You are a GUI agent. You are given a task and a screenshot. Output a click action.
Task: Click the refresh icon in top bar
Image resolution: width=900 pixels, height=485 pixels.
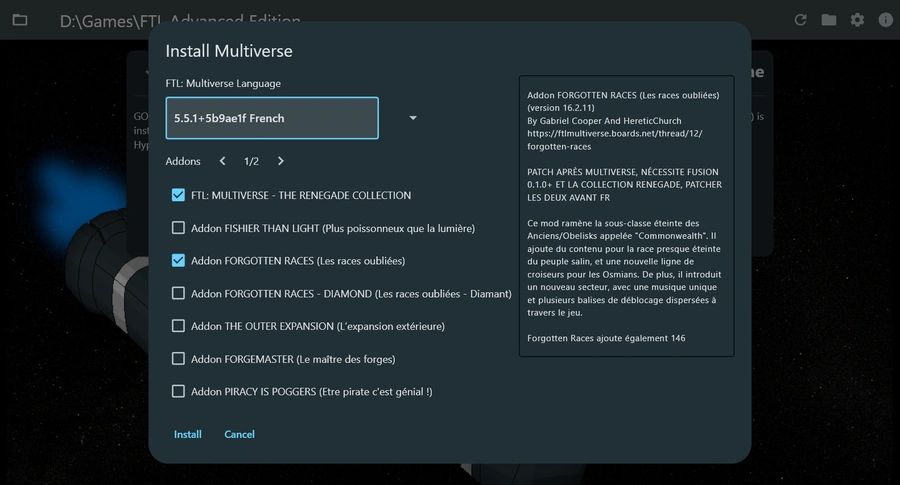click(x=800, y=20)
